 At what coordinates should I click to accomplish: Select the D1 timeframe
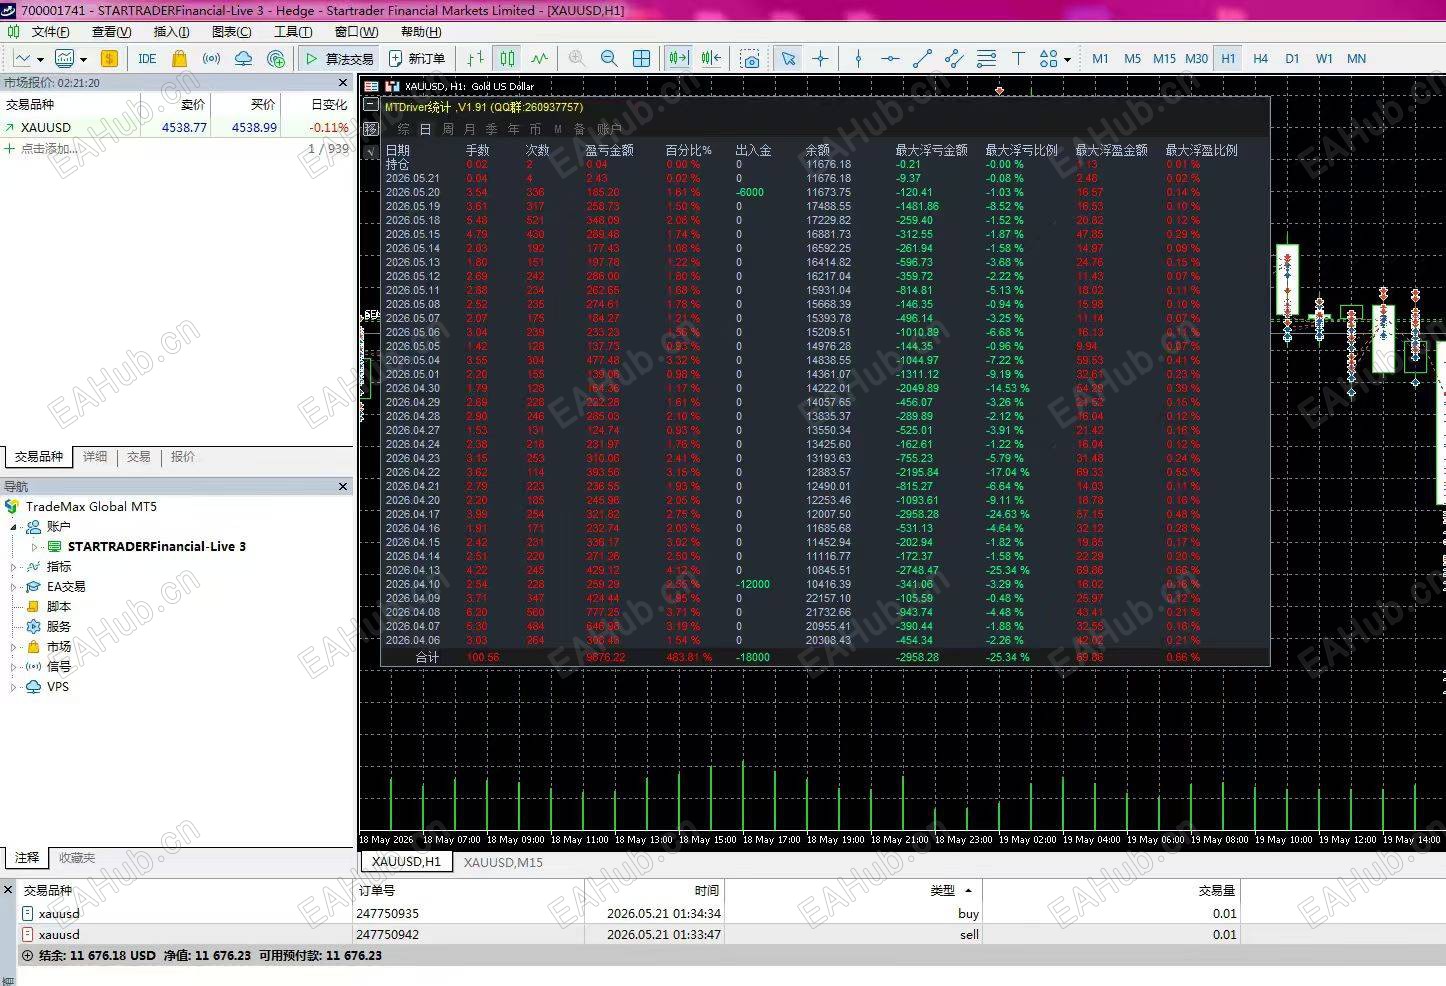[1292, 59]
